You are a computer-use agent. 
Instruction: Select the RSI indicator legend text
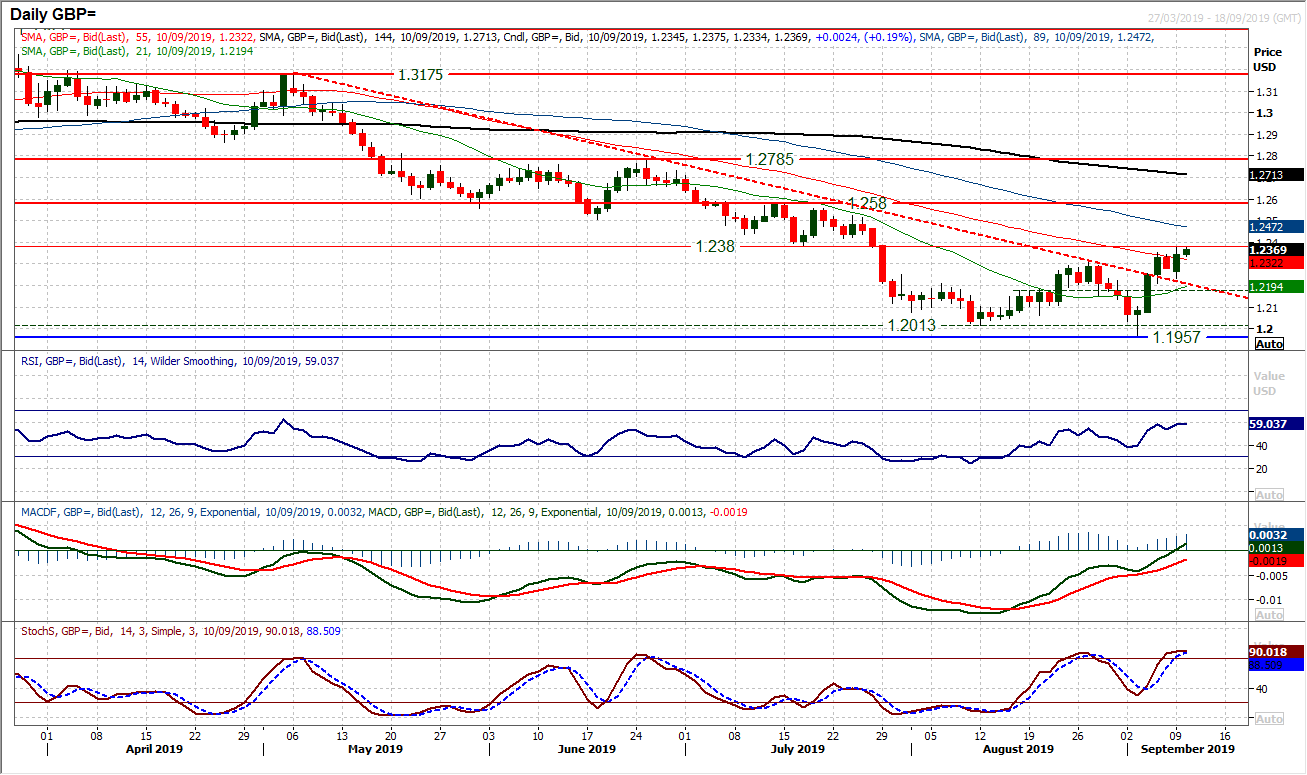pos(179,361)
